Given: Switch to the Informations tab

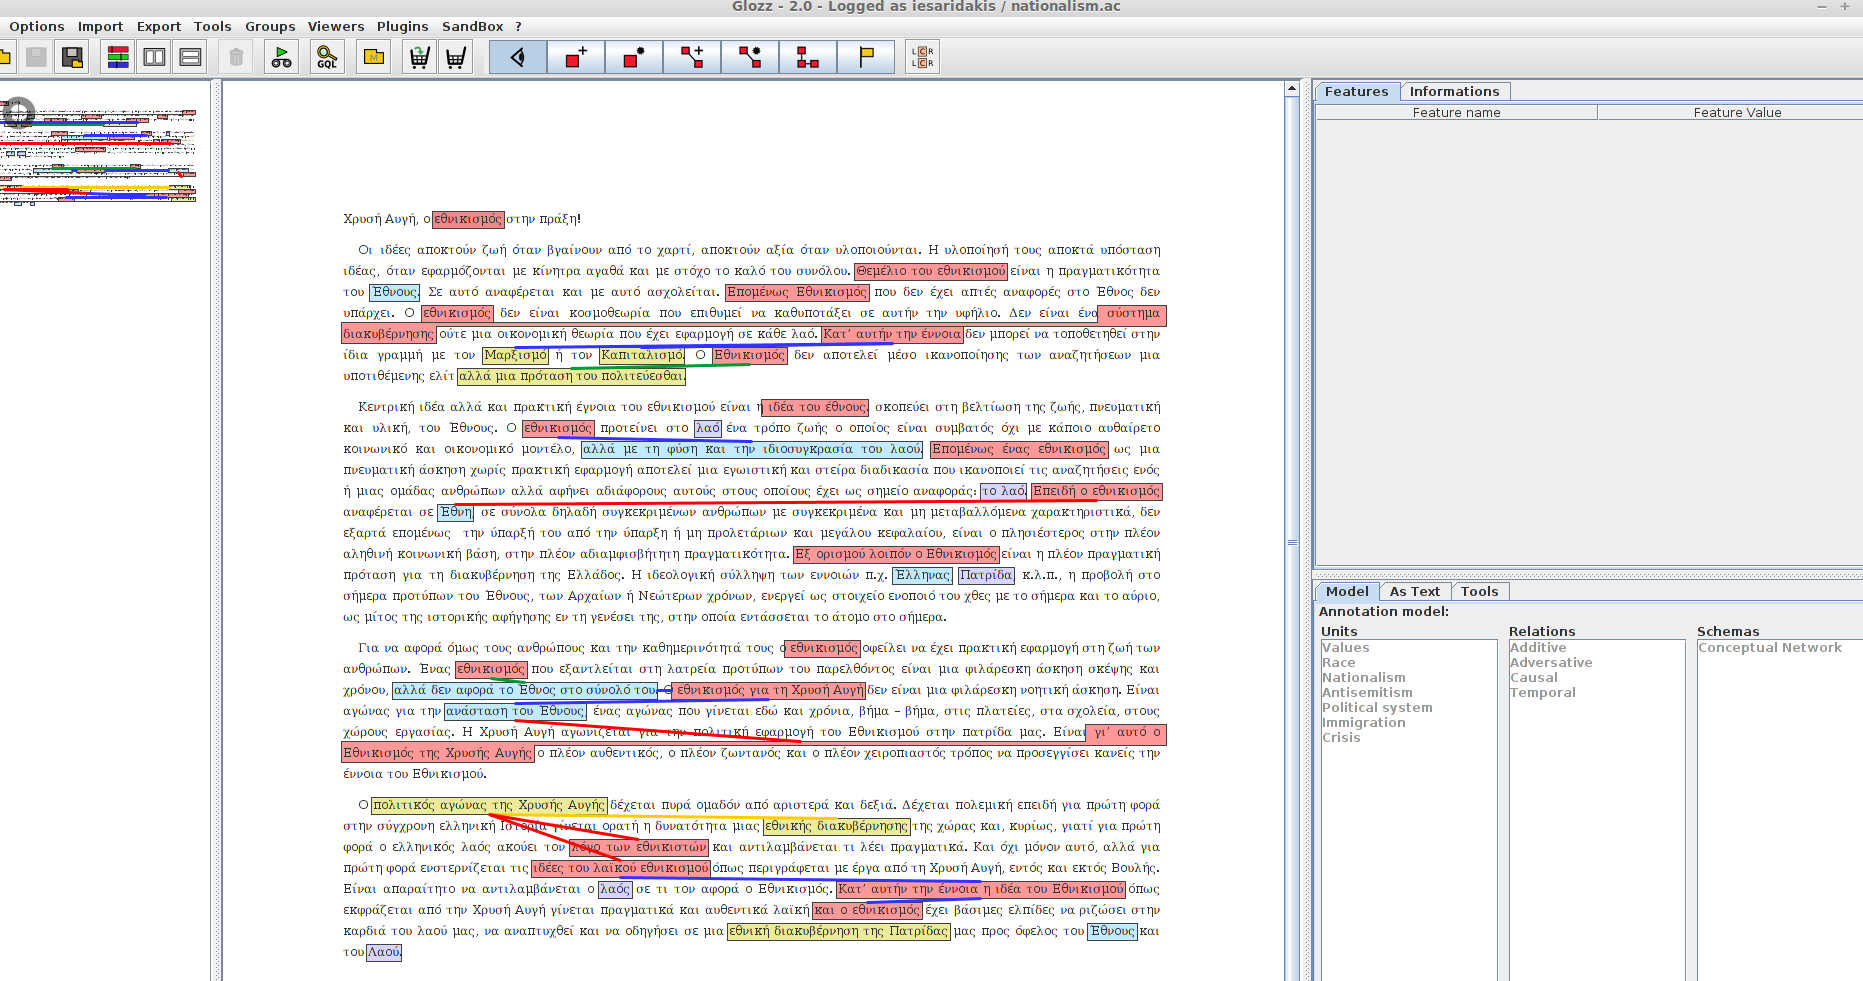Looking at the screenshot, I should coord(1454,91).
